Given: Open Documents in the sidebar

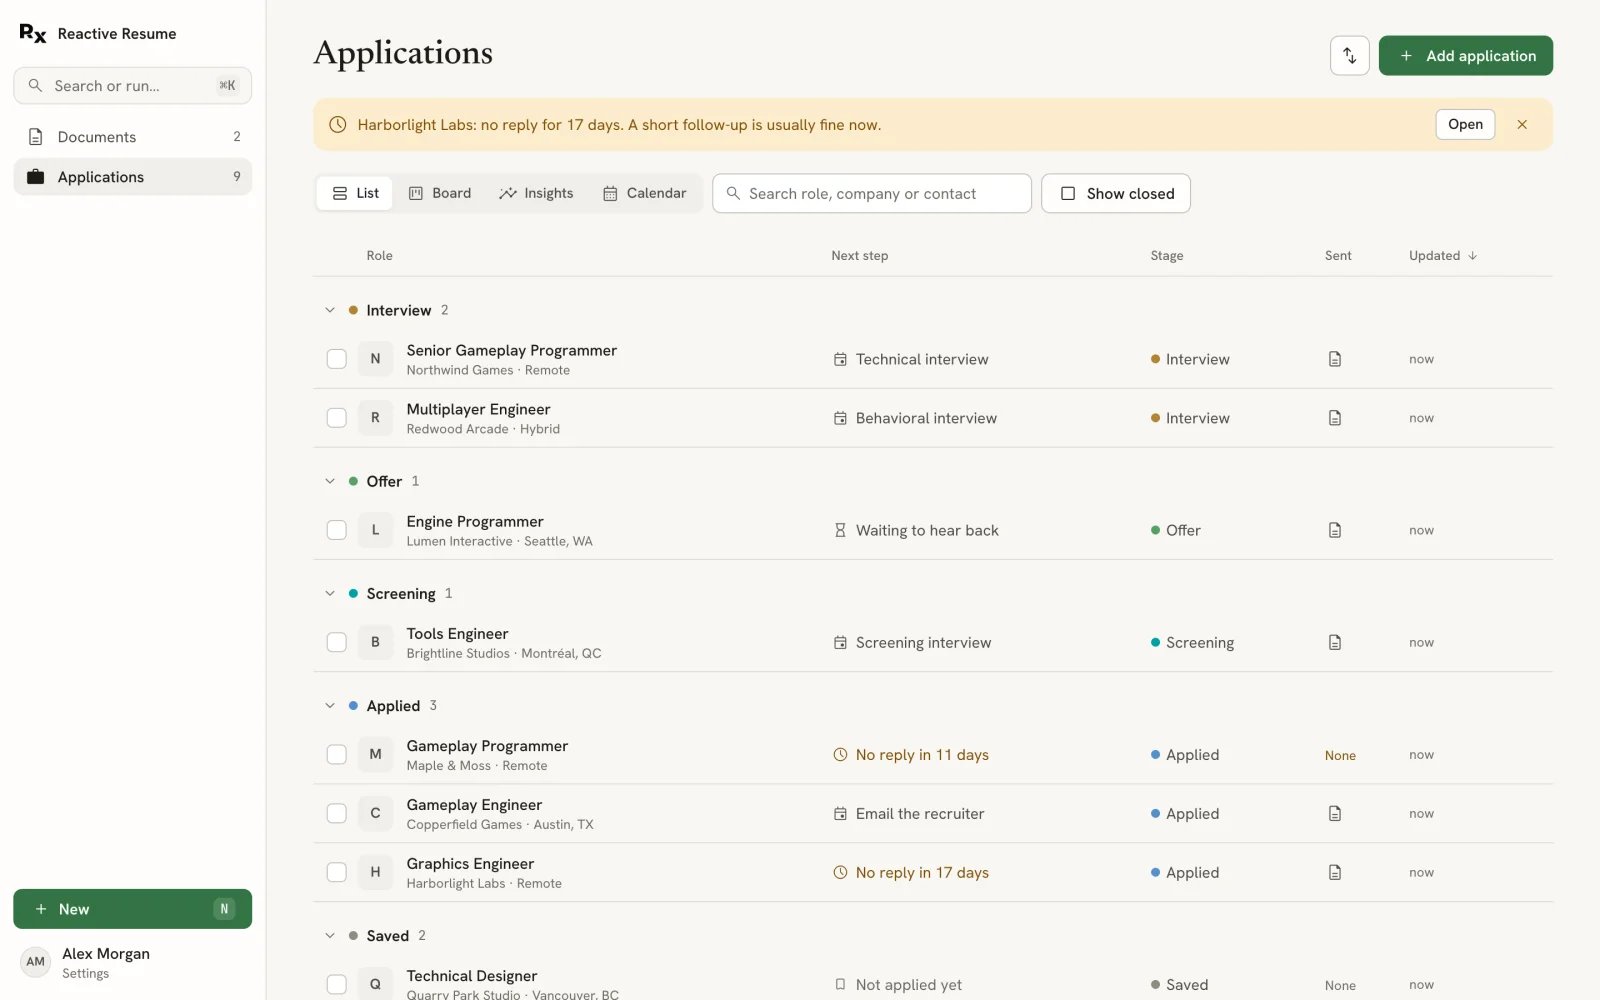Looking at the screenshot, I should coord(133,137).
